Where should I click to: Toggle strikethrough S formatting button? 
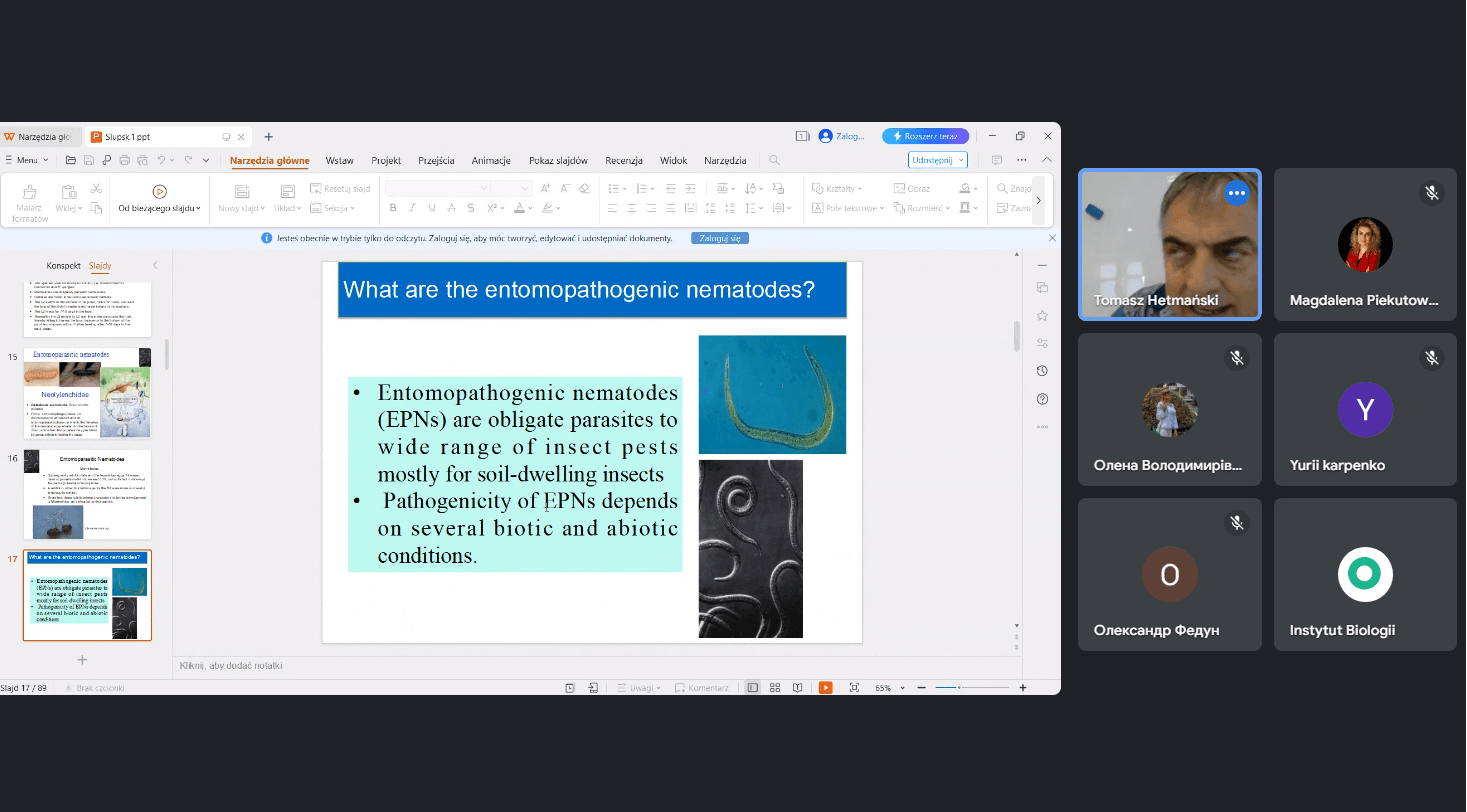coord(470,208)
